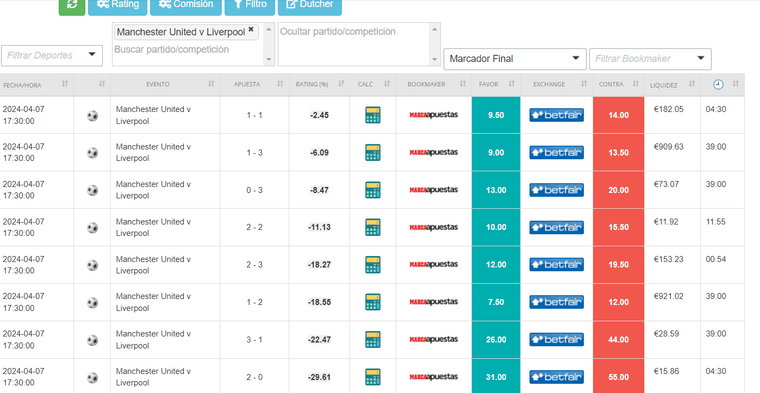Sort by the LIQUIDEZ column header

pos(672,85)
